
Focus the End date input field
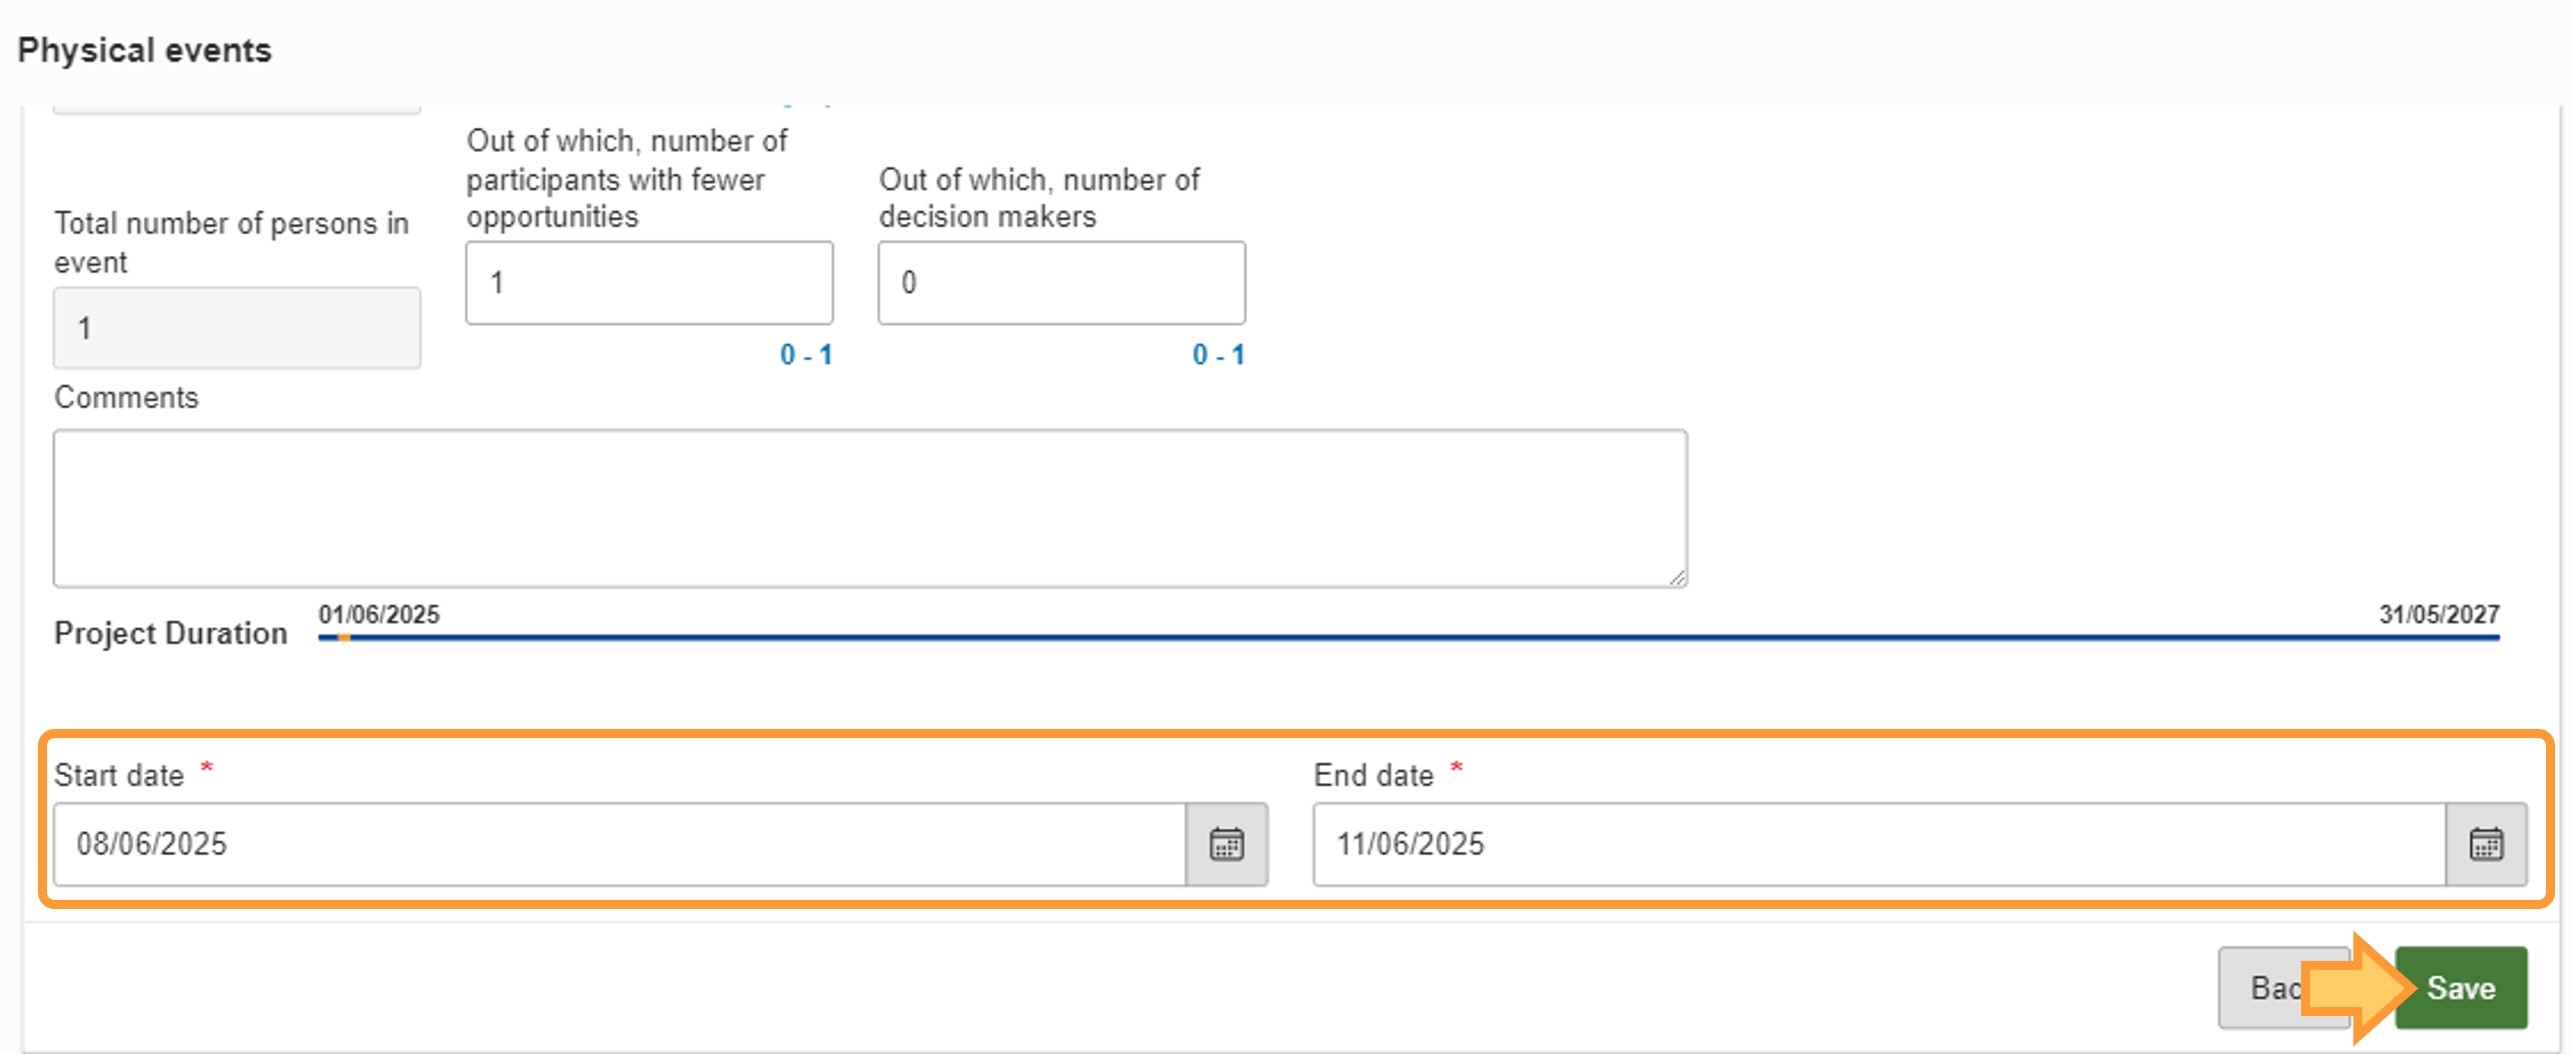coord(1880,844)
